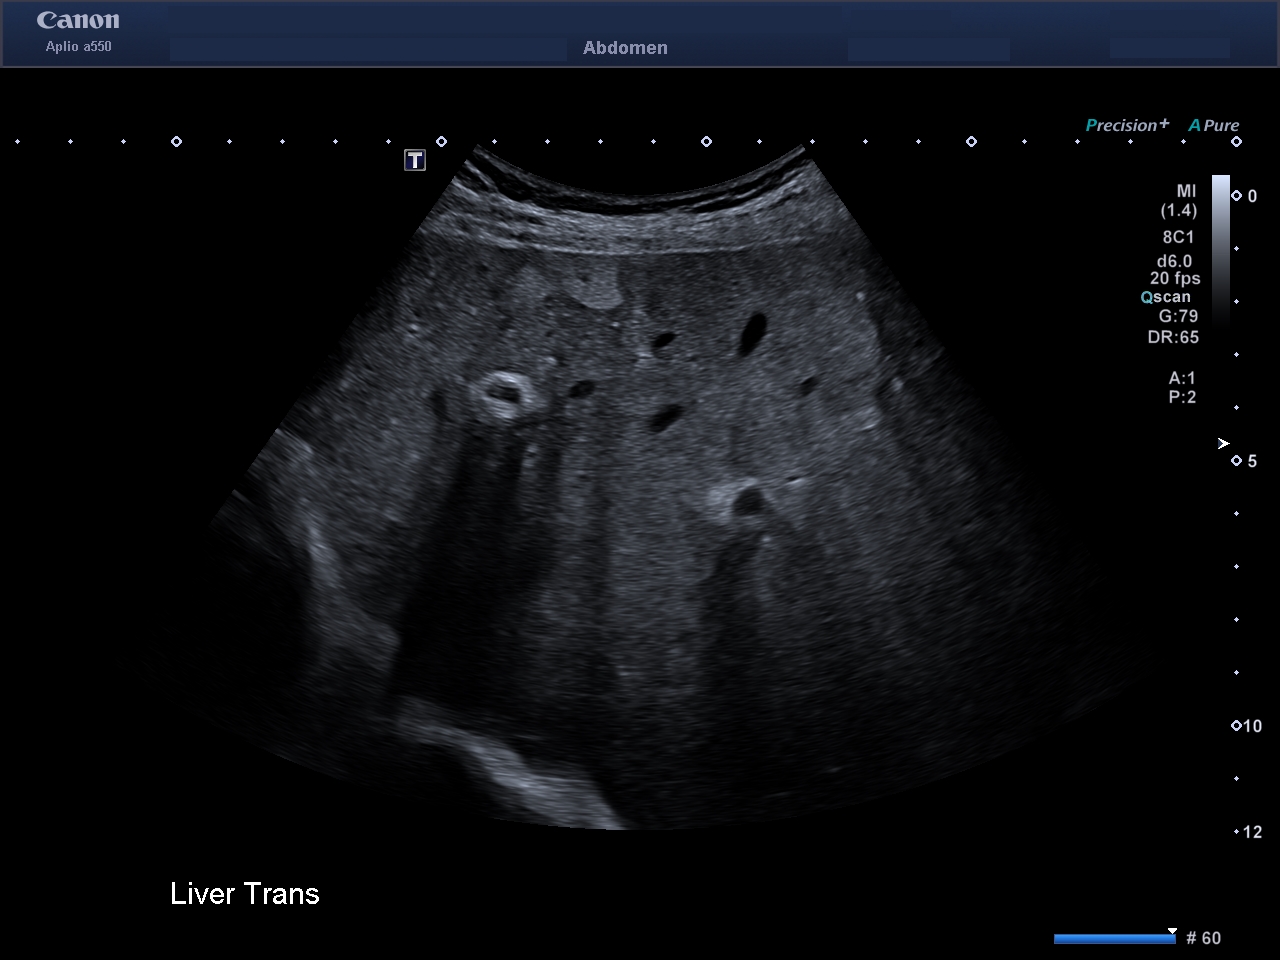Screen dimensions: 1280x960
Task: Click the Canon logo
Action: pos(78,20)
